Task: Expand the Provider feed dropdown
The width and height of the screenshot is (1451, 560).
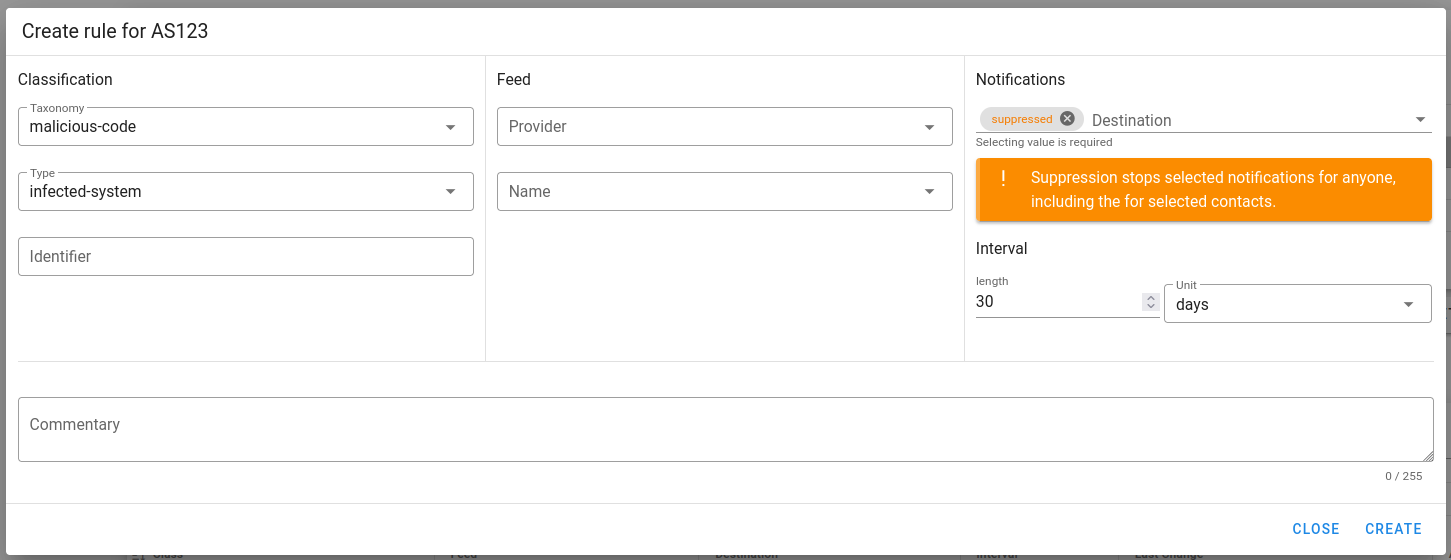Action: [725, 127]
